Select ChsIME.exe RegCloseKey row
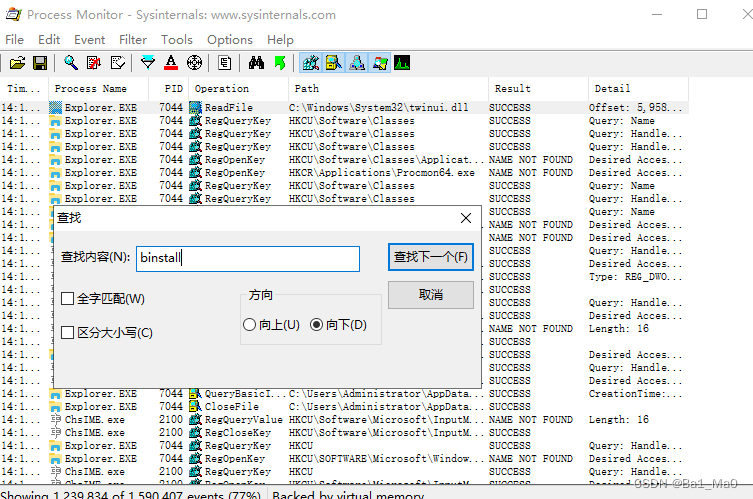753x499 pixels. 344,433
